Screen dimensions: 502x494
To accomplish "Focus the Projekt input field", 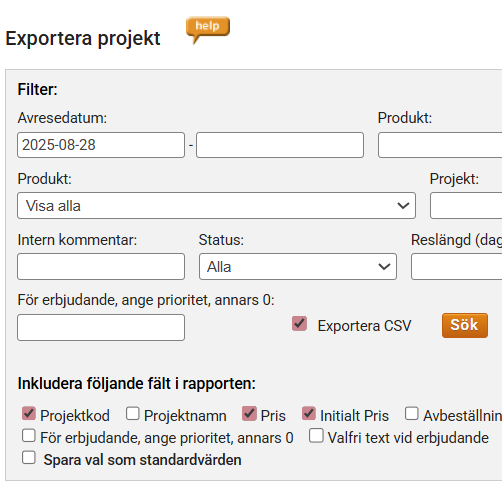I will (x=466, y=205).
